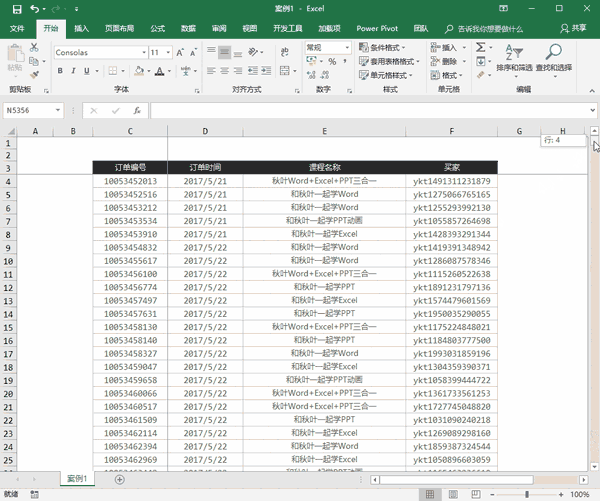Click the Clear eraser icon
The width and height of the screenshot is (600, 501).
[x=481, y=75]
